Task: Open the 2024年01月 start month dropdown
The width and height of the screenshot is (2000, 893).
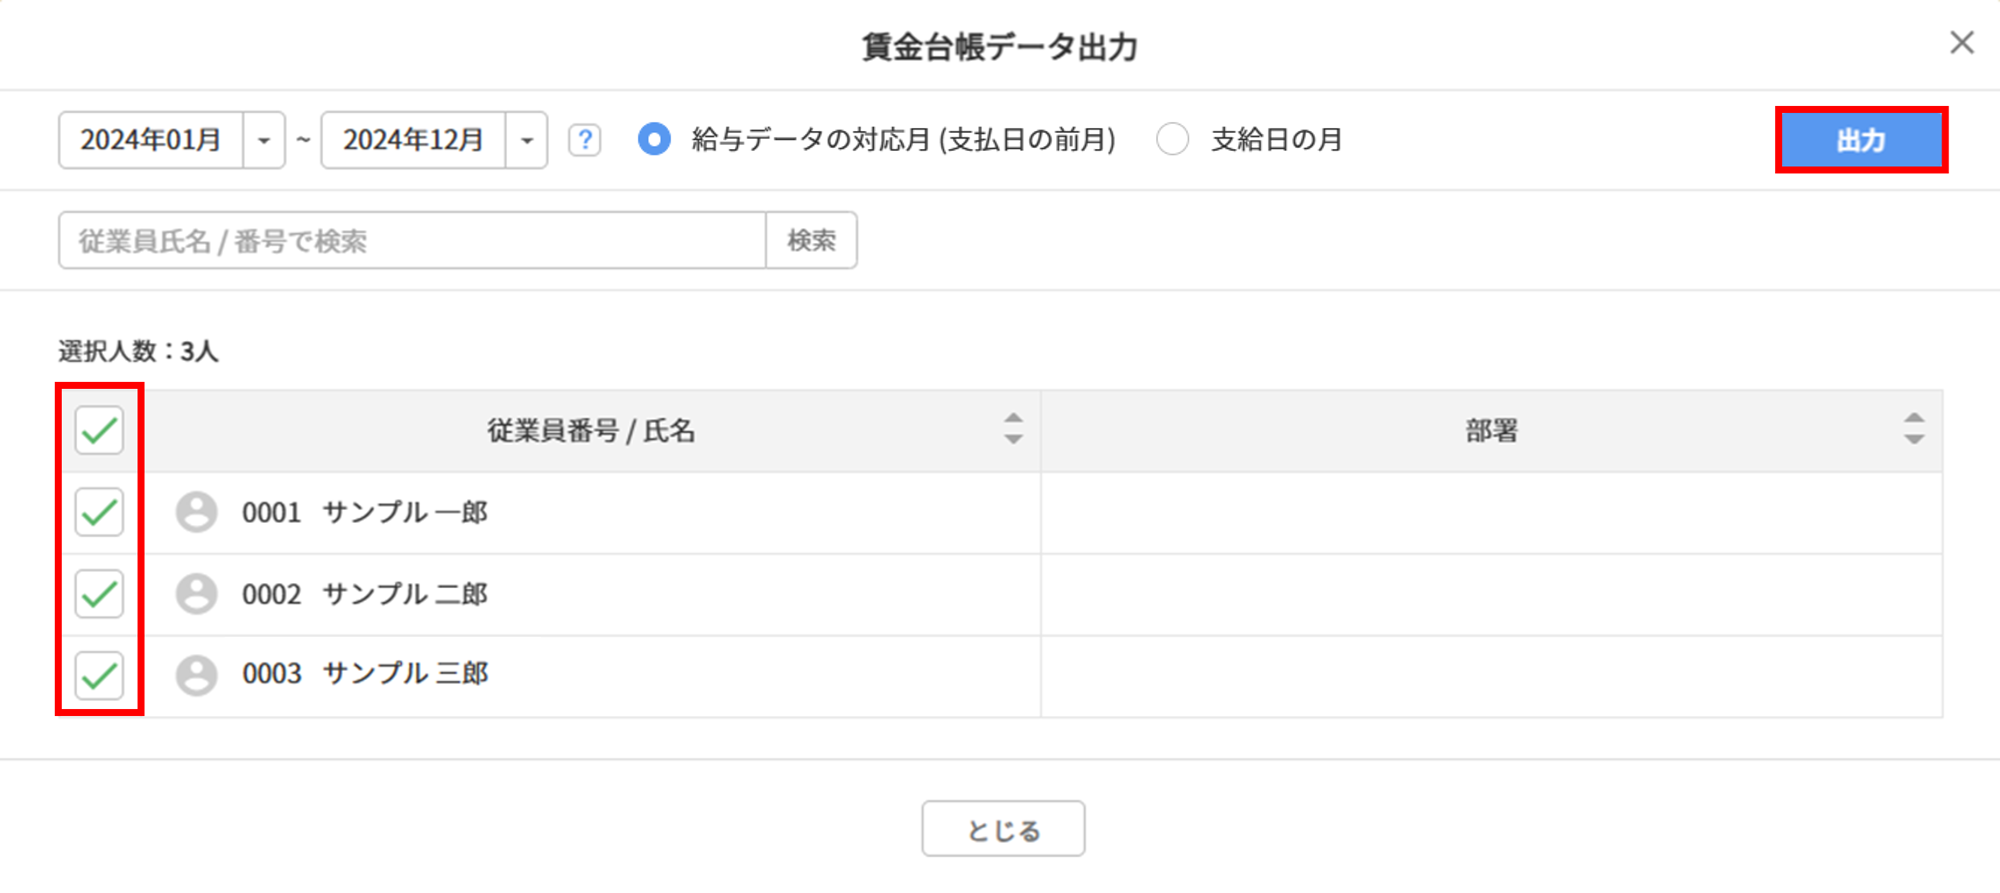Action: tap(265, 140)
